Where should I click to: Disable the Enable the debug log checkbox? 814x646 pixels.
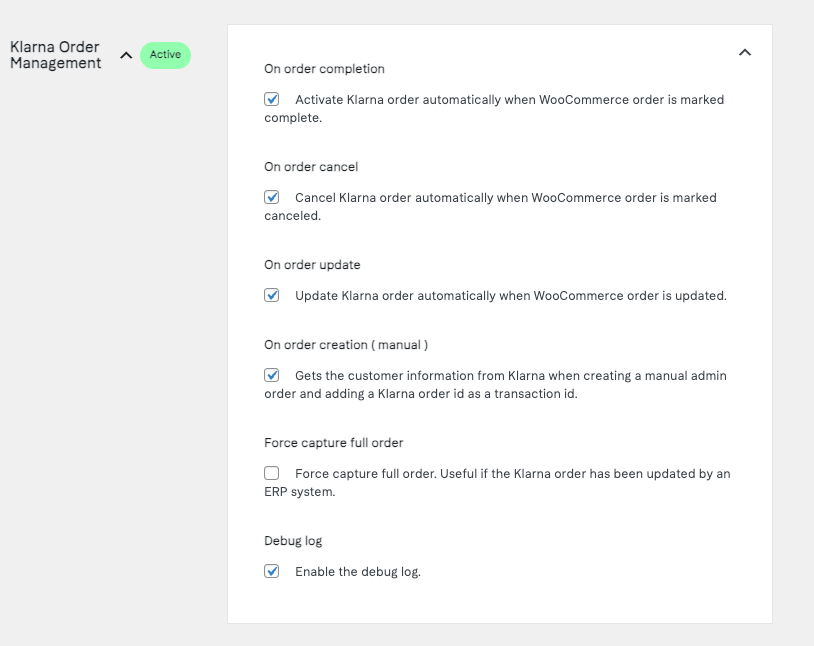272,571
